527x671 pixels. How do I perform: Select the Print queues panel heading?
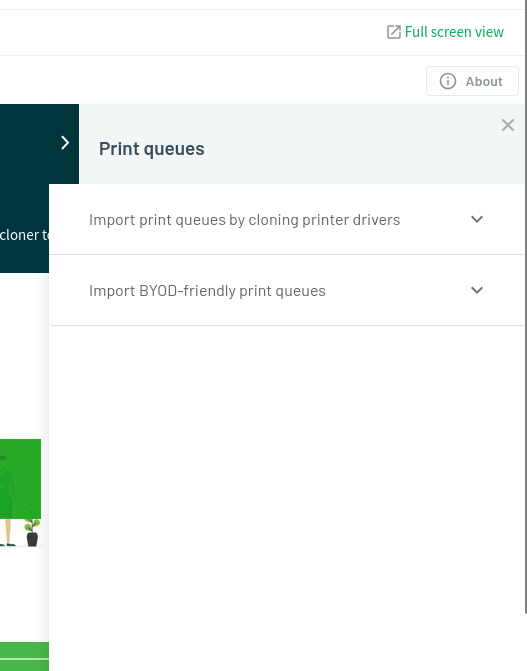click(152, 149)
